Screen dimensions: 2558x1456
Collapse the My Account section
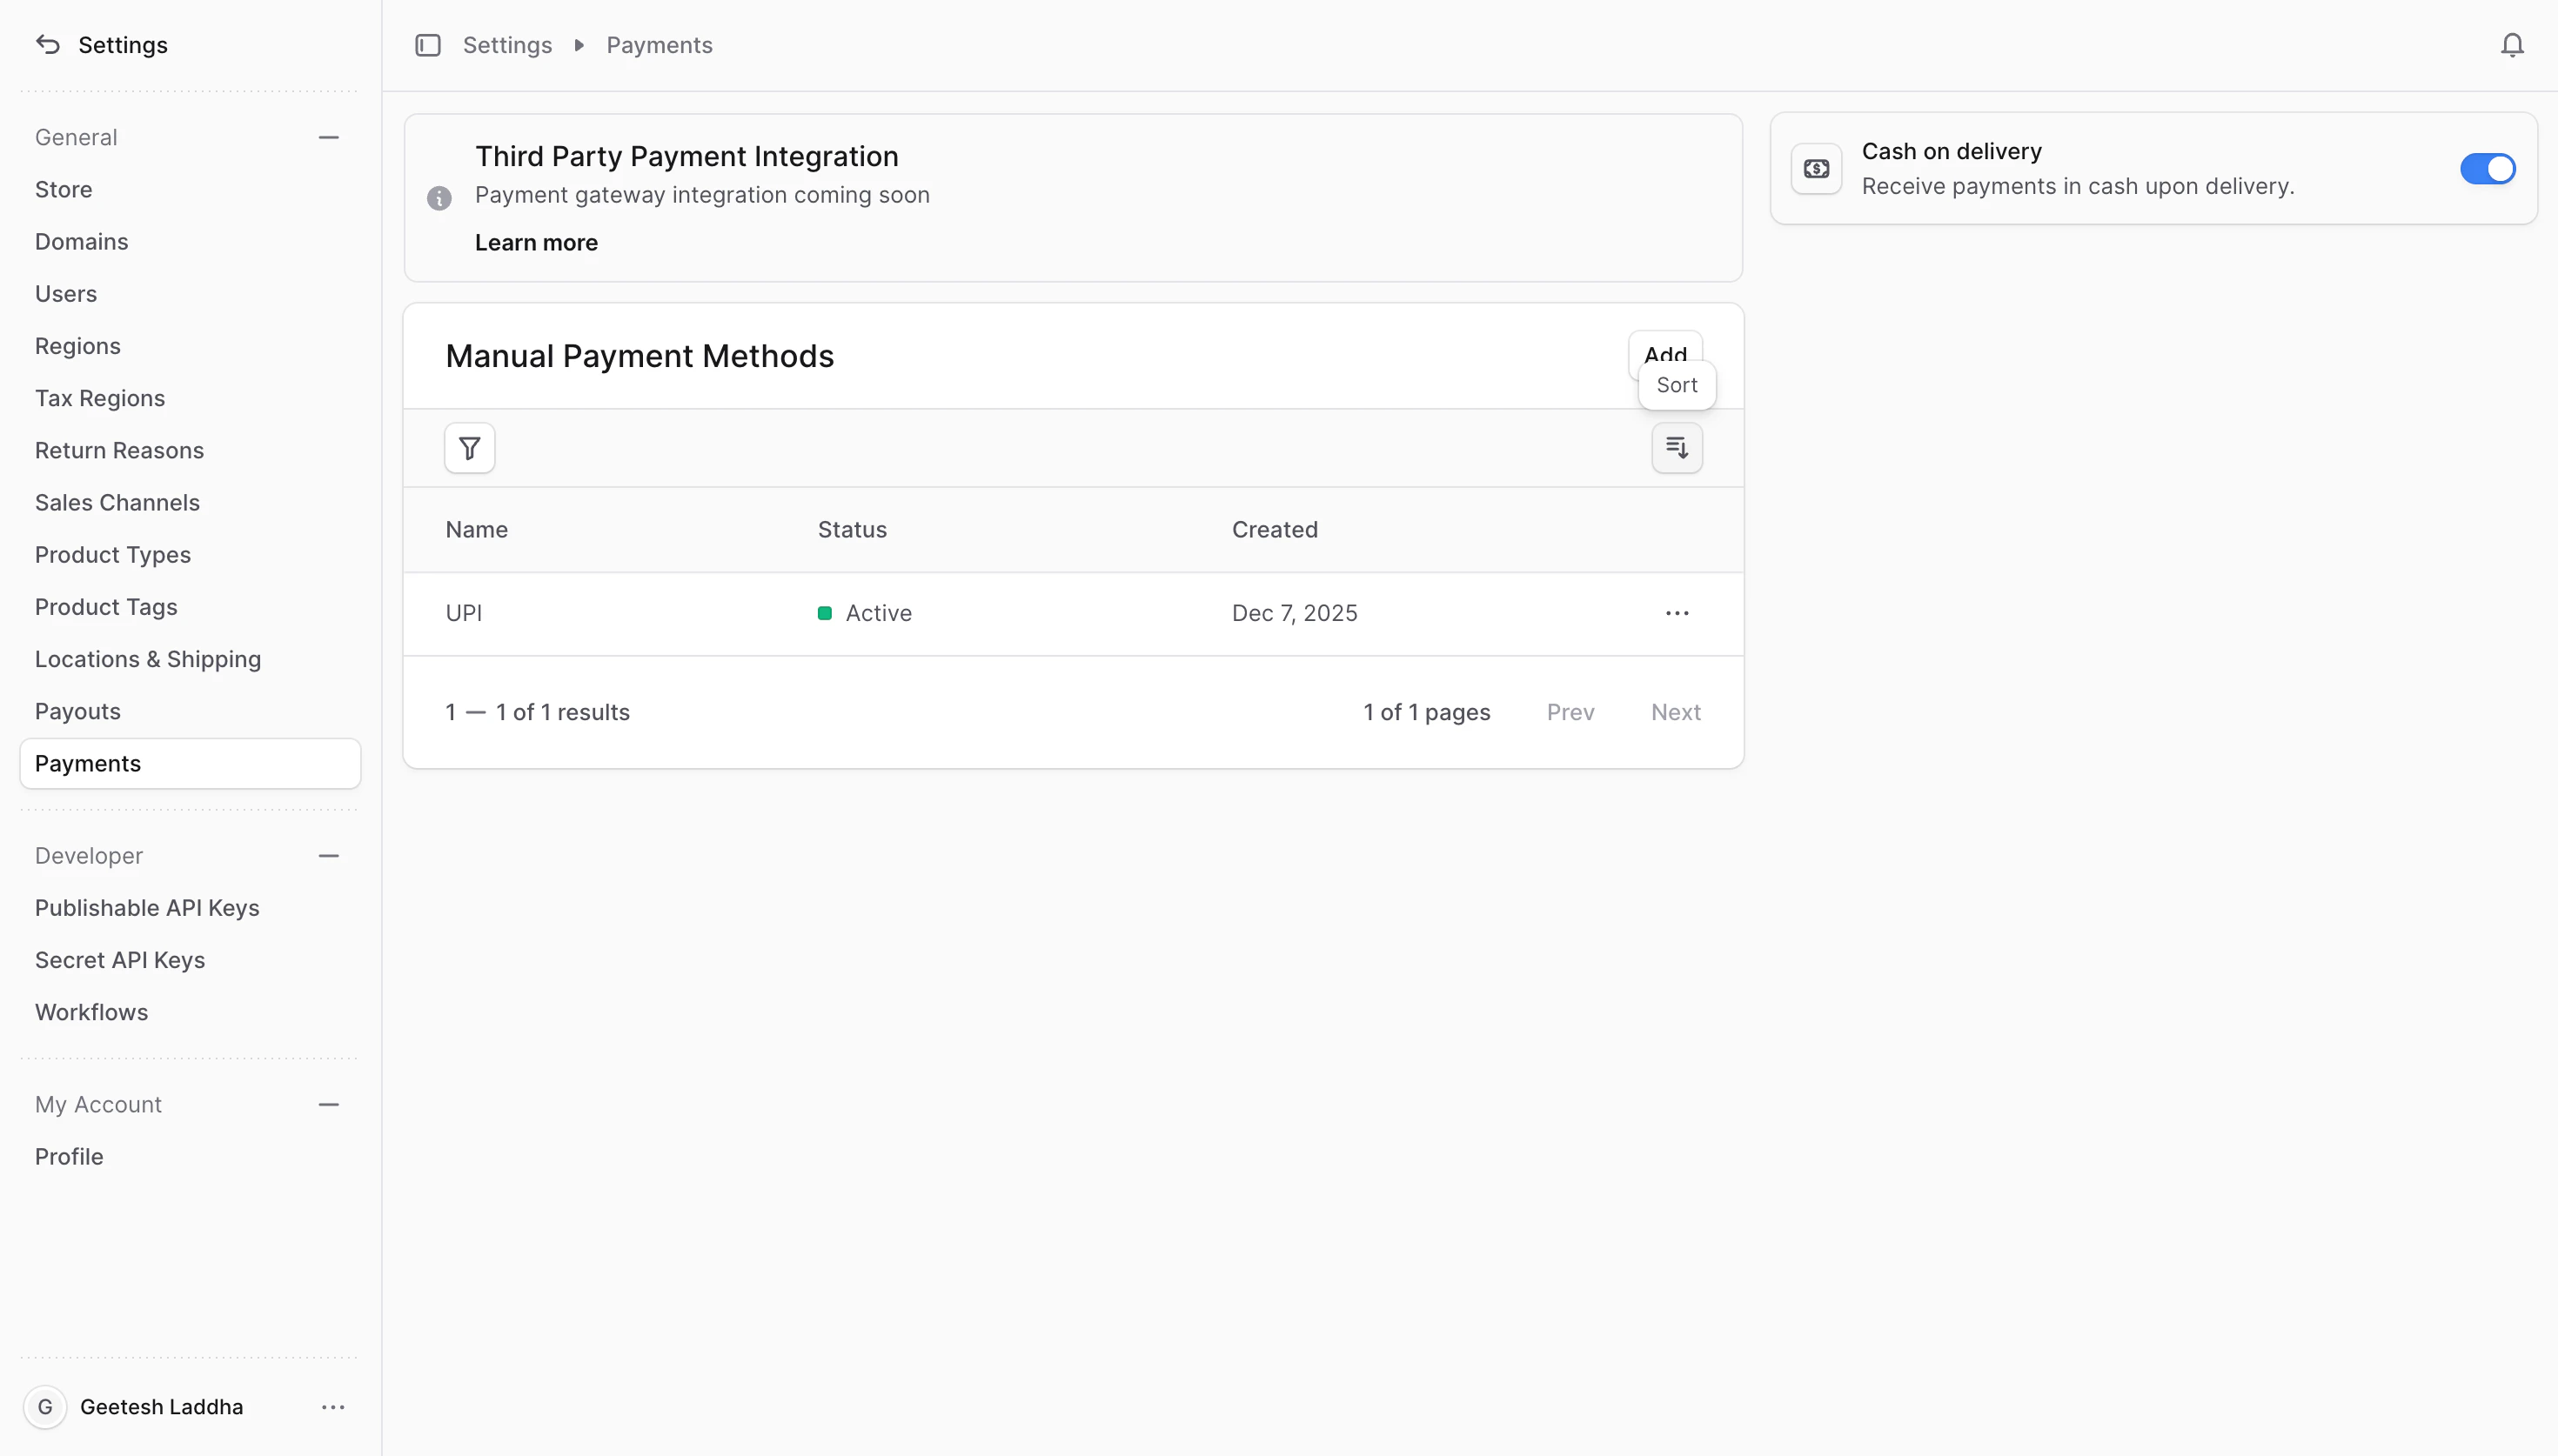click(x=328, y=1105)
